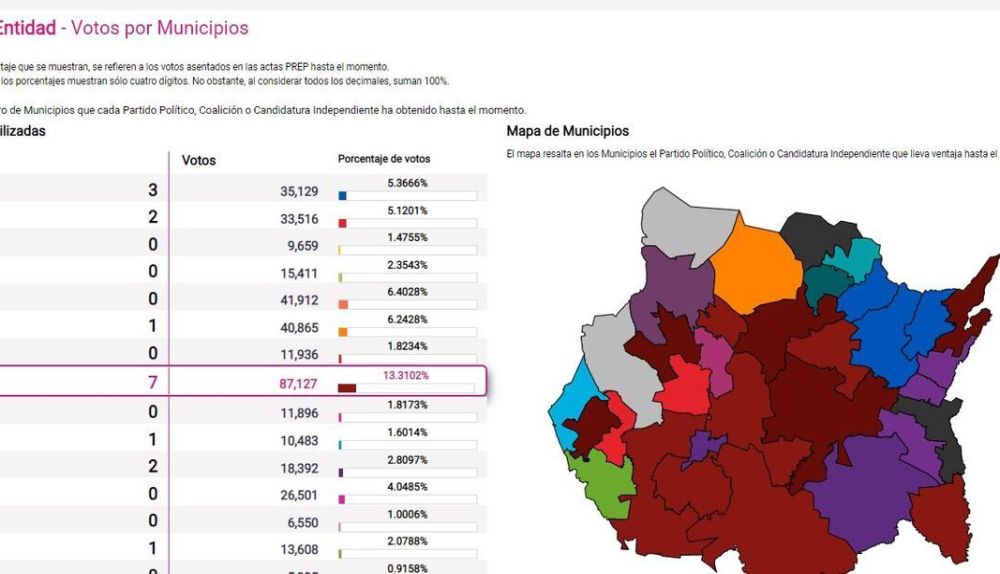Click the Mapa de Municipios heading
Image resolution: width=1000 pixels, height=574 pixels.
(x=568, y=131)
